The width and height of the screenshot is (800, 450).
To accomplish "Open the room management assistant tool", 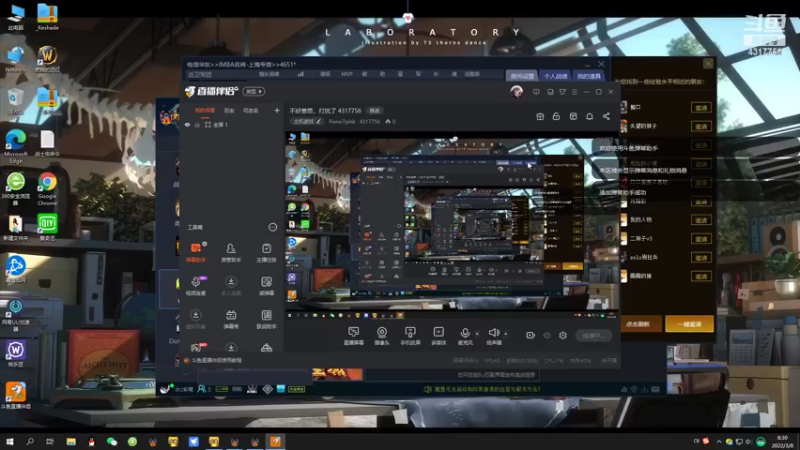I will 231,252.
